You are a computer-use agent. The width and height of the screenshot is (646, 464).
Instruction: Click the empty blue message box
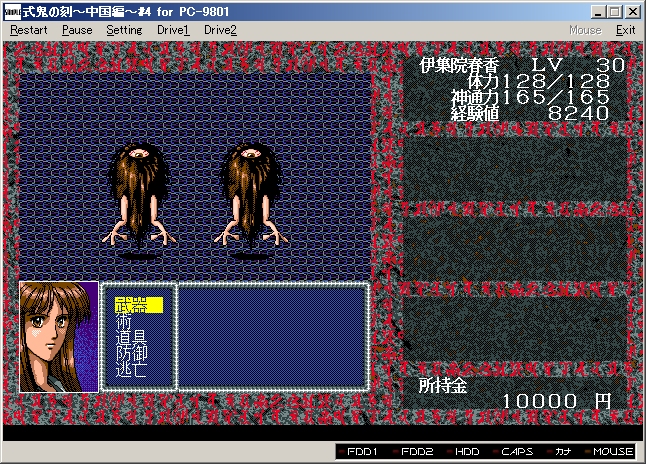tap(273, 337)
